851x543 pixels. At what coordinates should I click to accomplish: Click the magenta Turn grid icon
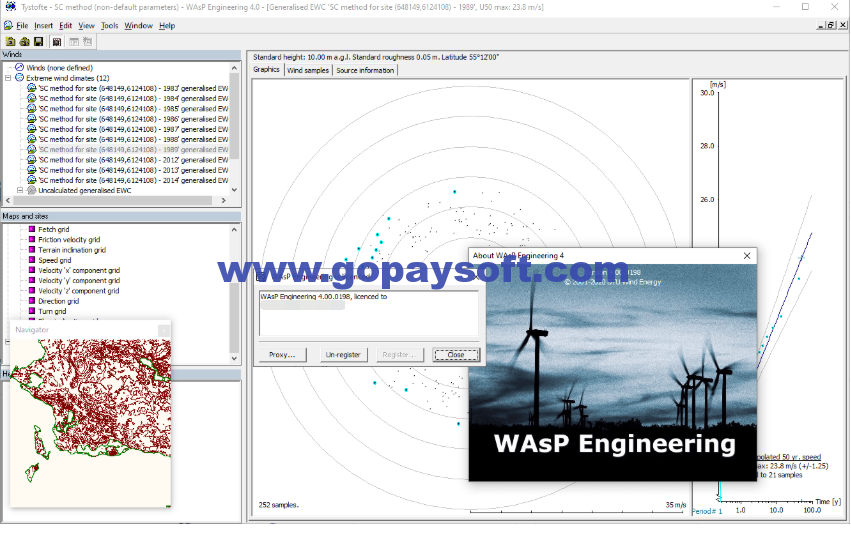[32, 311]
